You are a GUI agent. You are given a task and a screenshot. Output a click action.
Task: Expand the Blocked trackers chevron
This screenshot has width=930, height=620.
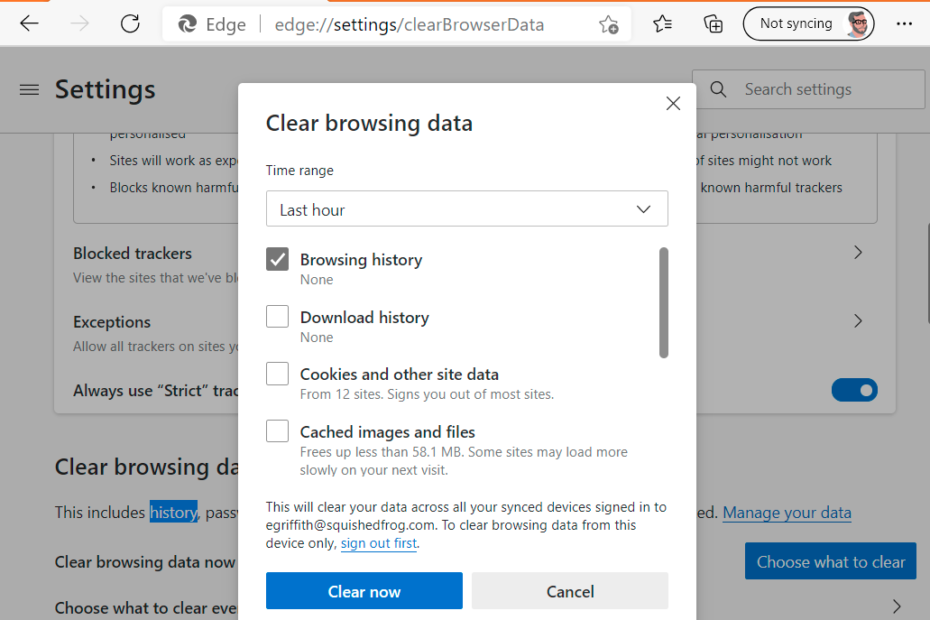point(857,253)
